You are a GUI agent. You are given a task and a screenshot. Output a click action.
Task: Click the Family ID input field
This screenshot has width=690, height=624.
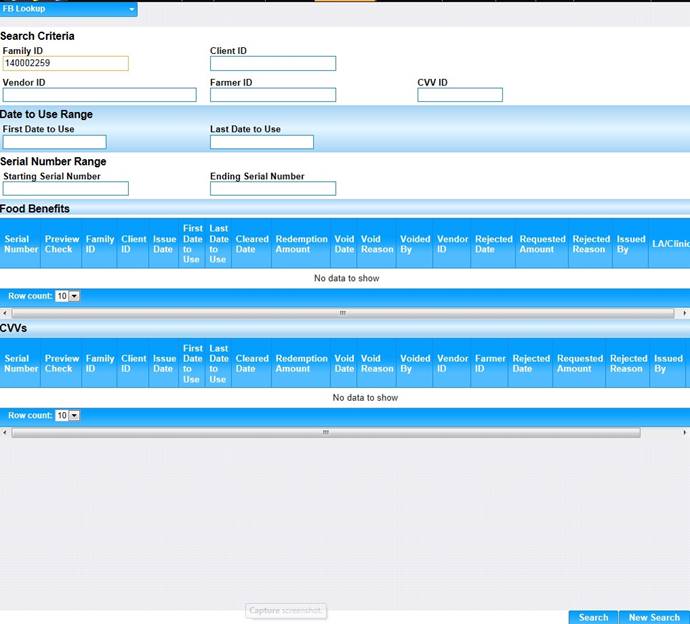65,63
